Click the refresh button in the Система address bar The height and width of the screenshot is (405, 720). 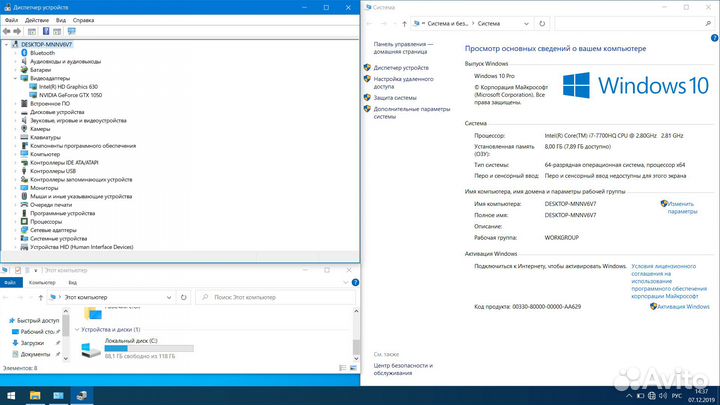pyautogui.click(x=542, y=23)
